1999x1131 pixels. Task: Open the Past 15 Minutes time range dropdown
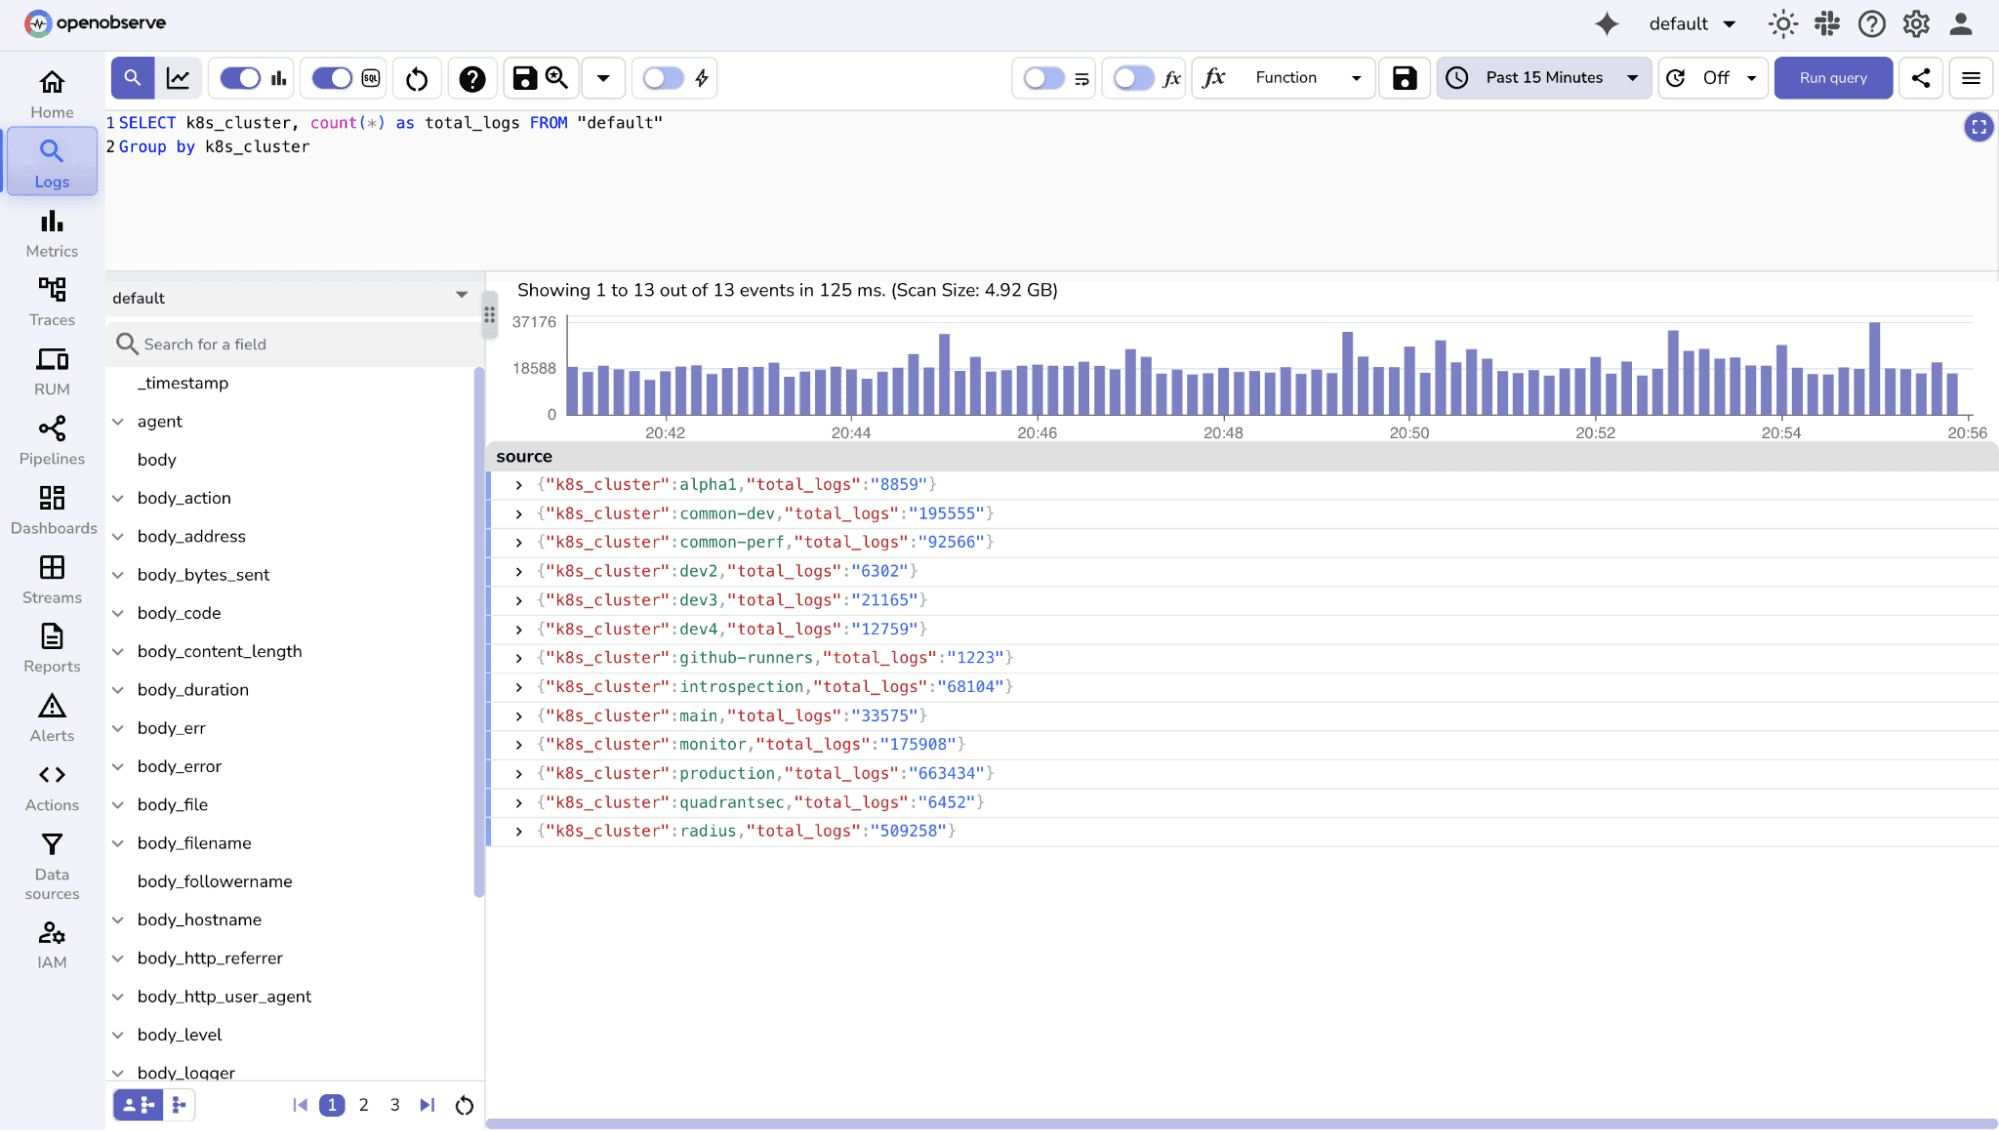tap(1543, 77)
